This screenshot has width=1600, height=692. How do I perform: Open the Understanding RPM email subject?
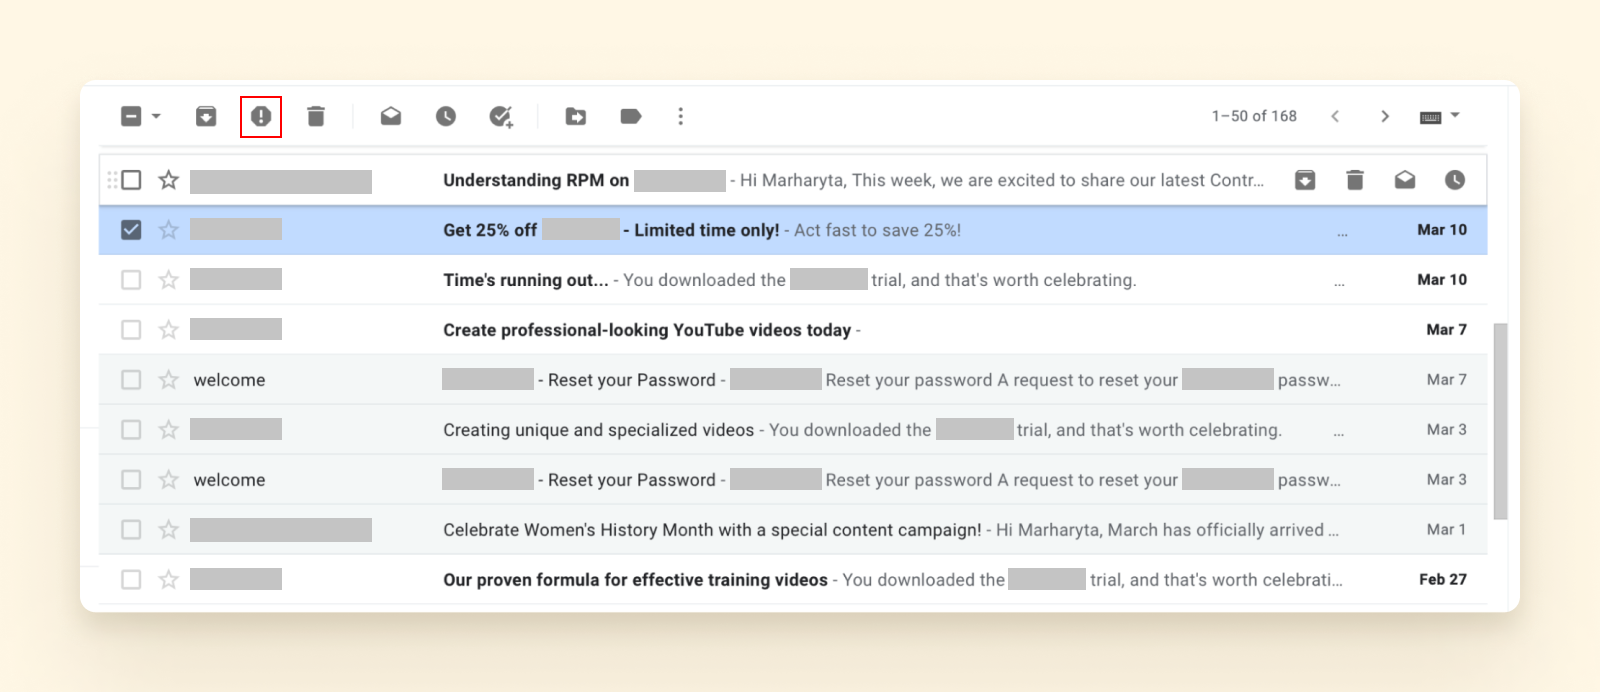(536, 180)
